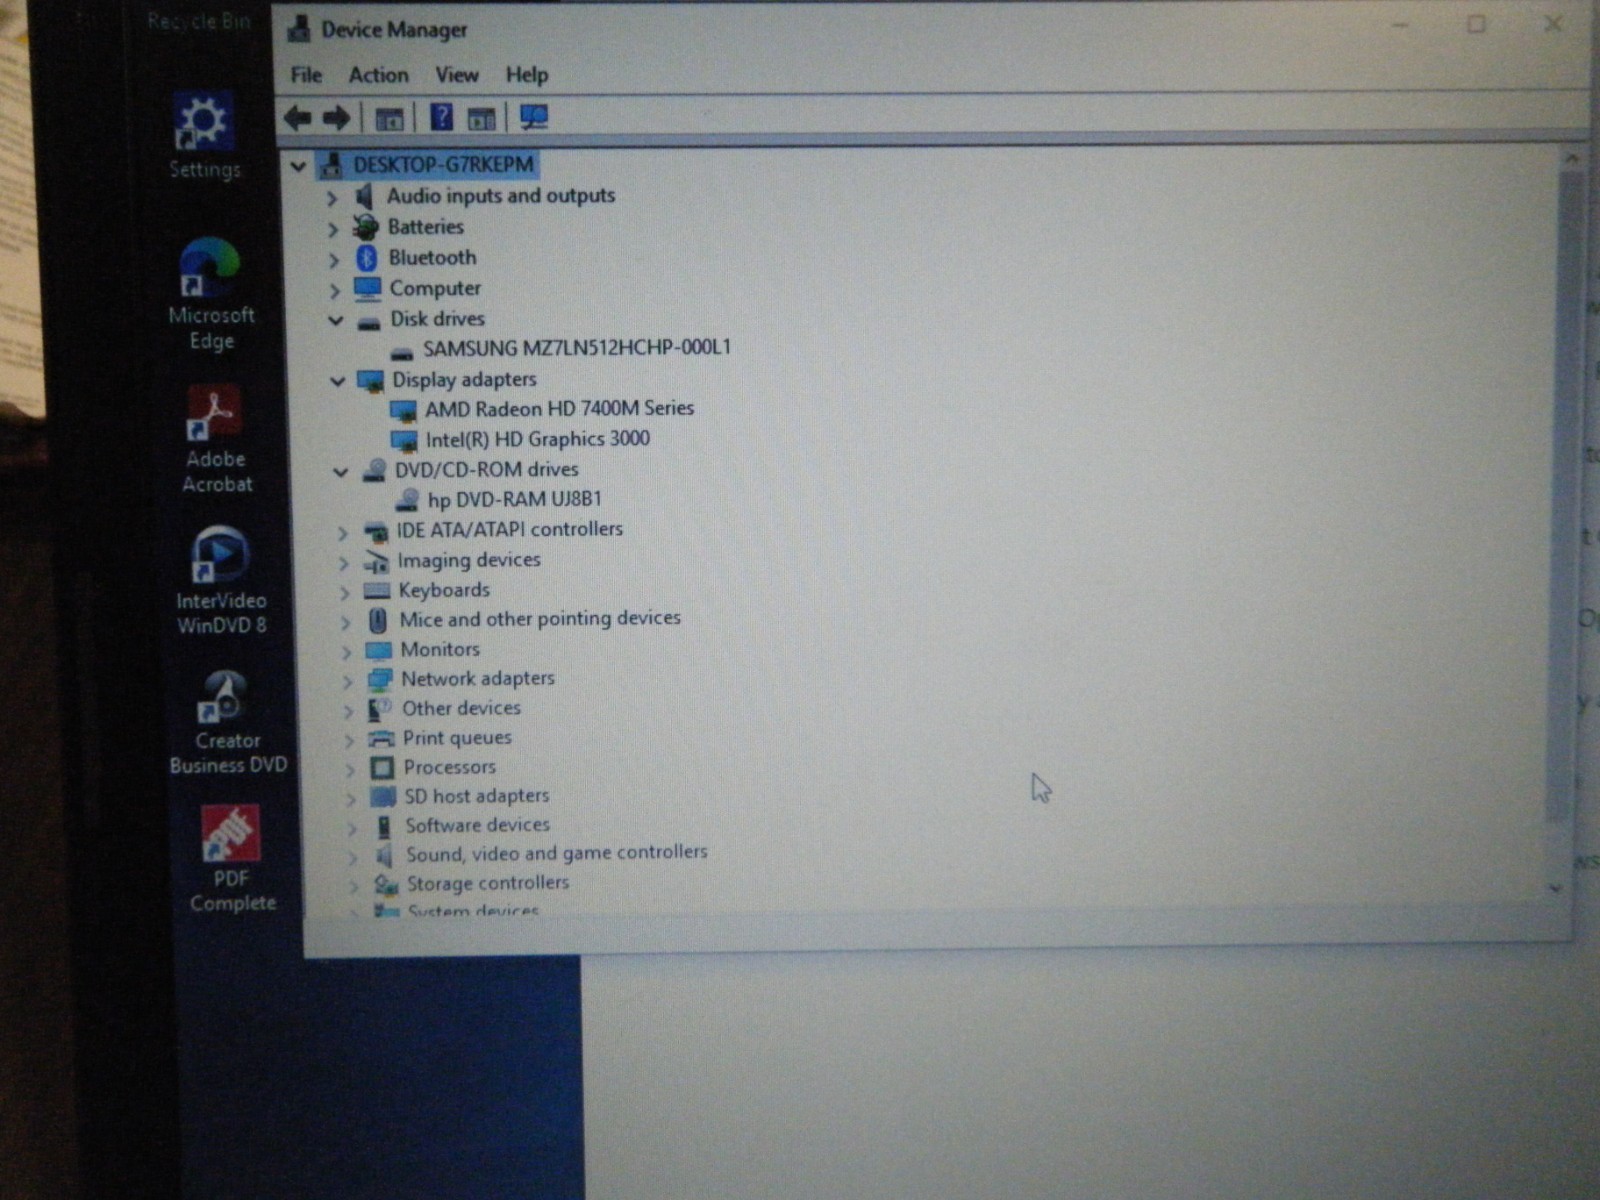This screenshot has height=1200, width=1600.
Task: Open the Help menu
Action: (x=526, y=75)
